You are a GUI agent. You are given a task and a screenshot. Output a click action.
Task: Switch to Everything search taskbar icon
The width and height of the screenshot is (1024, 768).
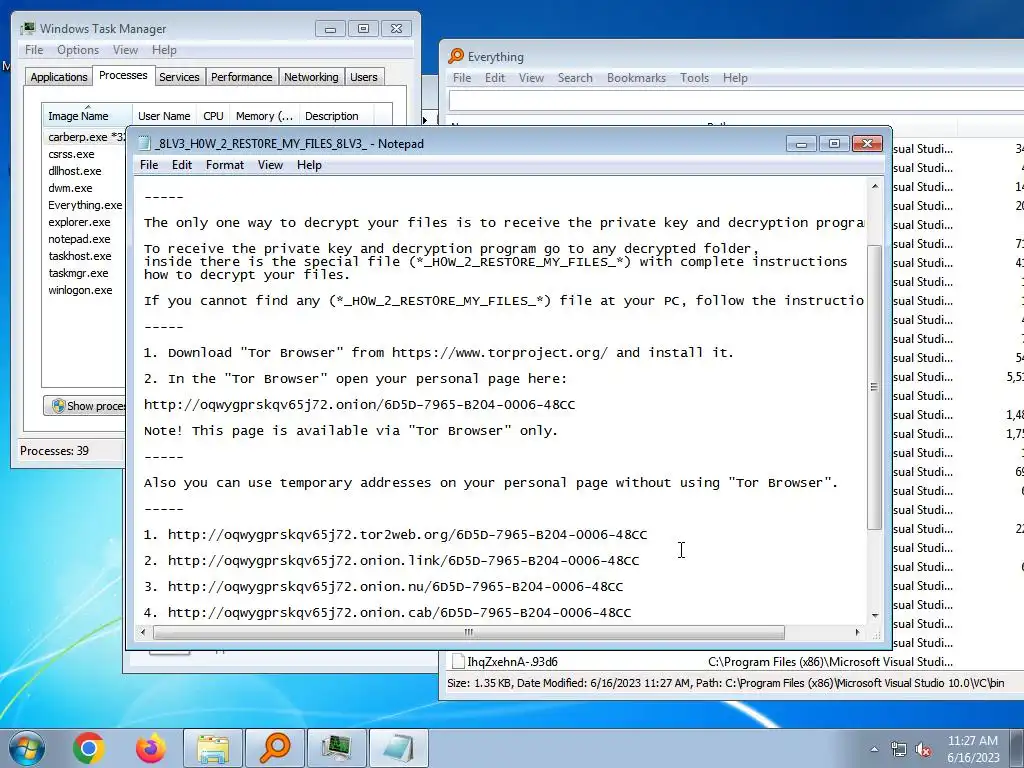coord(275,748)
